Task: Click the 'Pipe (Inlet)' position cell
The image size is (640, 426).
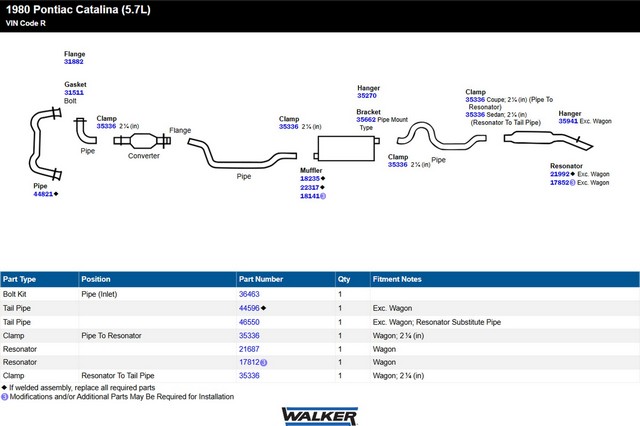Action: [x=99, y=294]
